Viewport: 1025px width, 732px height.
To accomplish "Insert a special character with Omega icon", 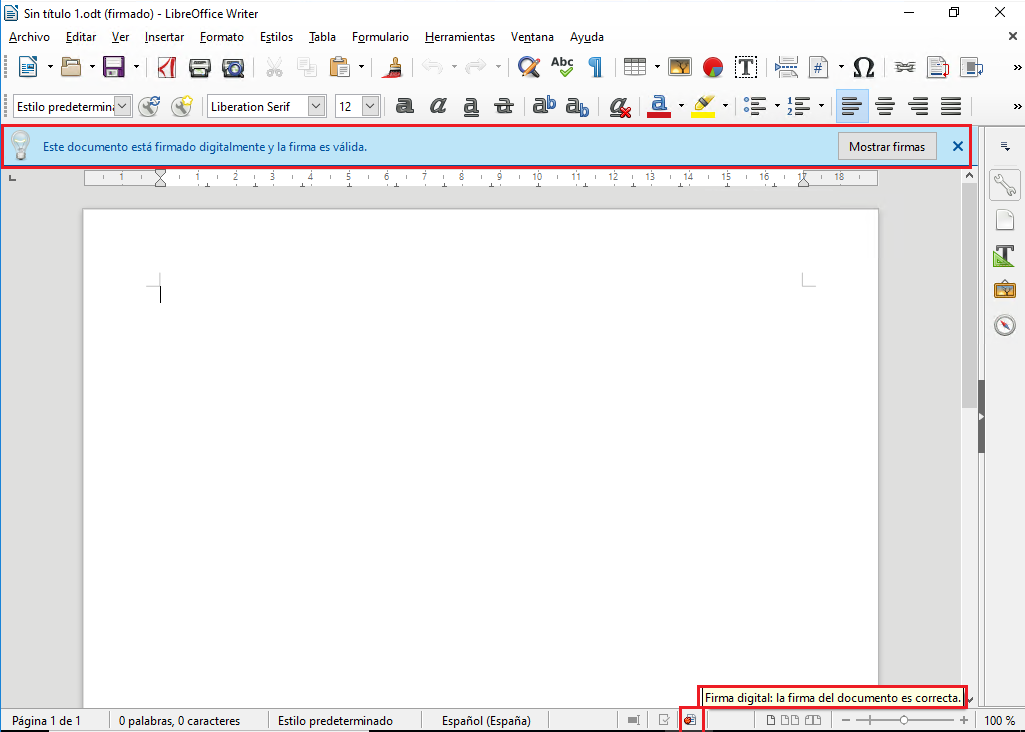I will (864, 67).
